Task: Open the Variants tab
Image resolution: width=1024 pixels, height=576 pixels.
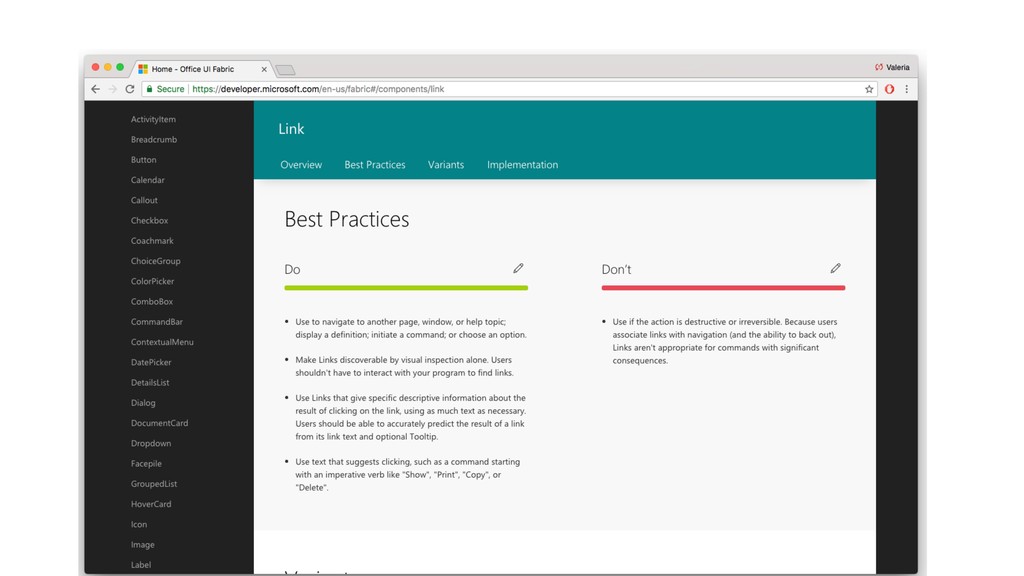Action: point(446,165)
